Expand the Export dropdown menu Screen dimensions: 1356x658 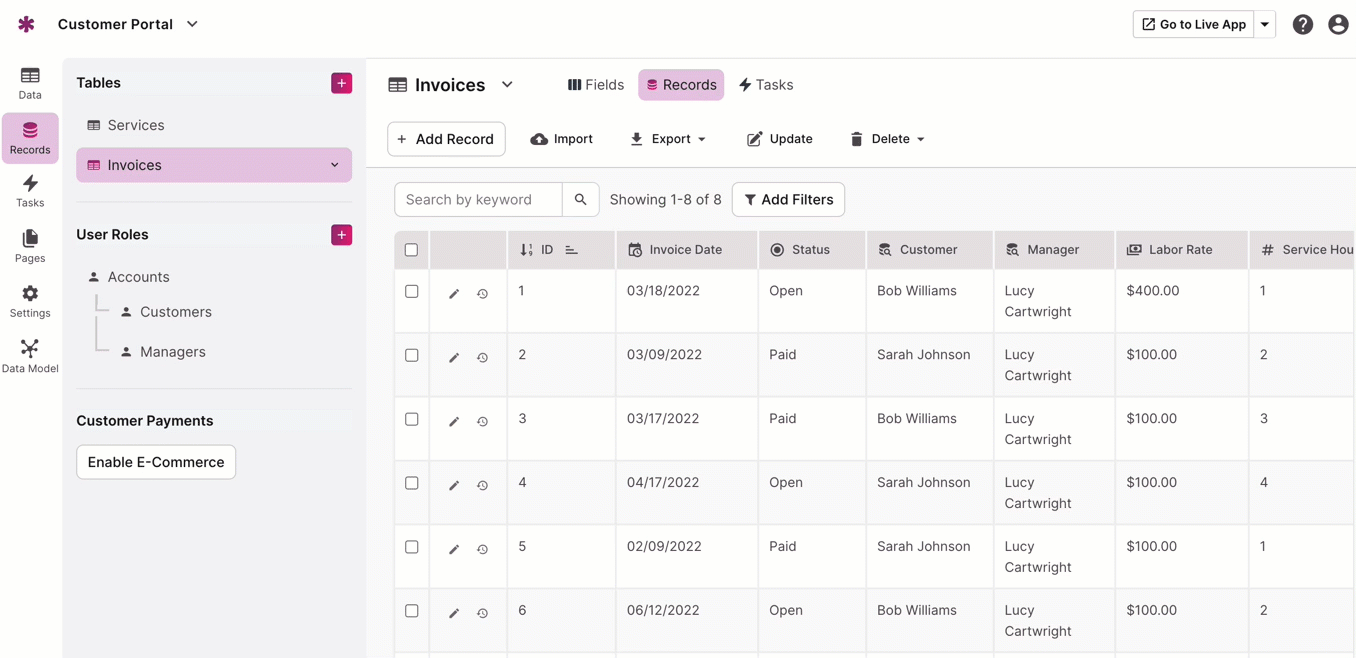pos(668,139)
